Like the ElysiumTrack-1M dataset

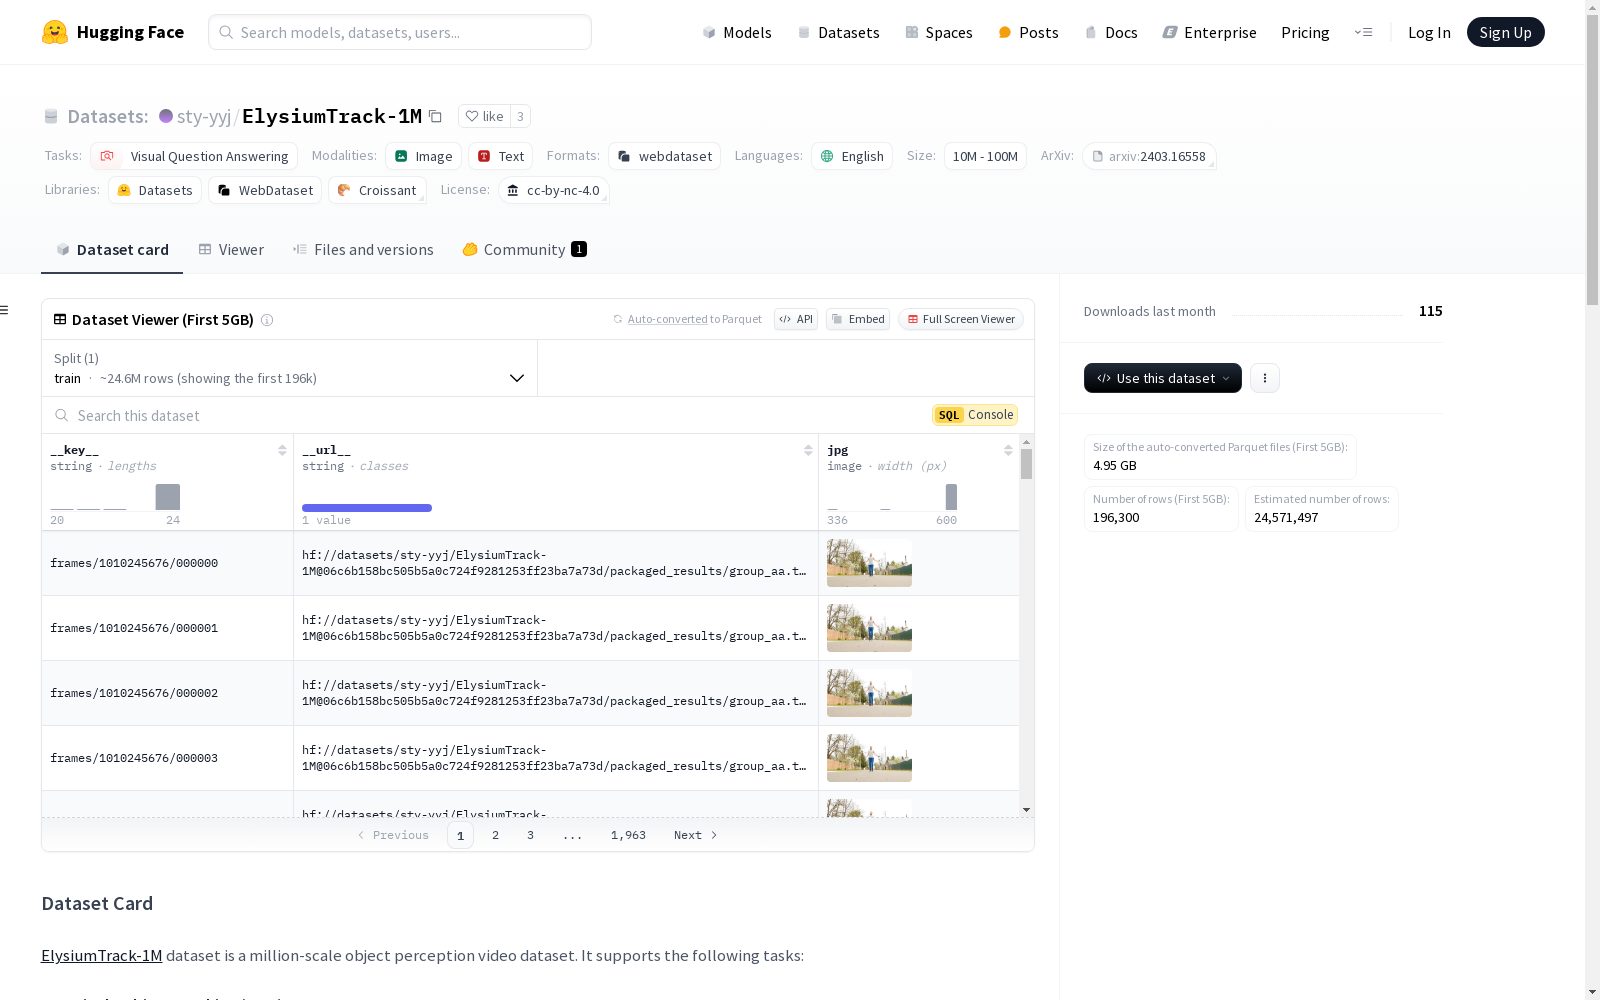tap(484, 116)
